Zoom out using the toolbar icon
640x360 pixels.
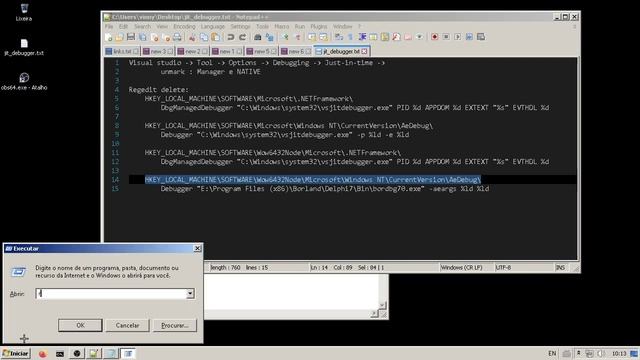[298, 37]
